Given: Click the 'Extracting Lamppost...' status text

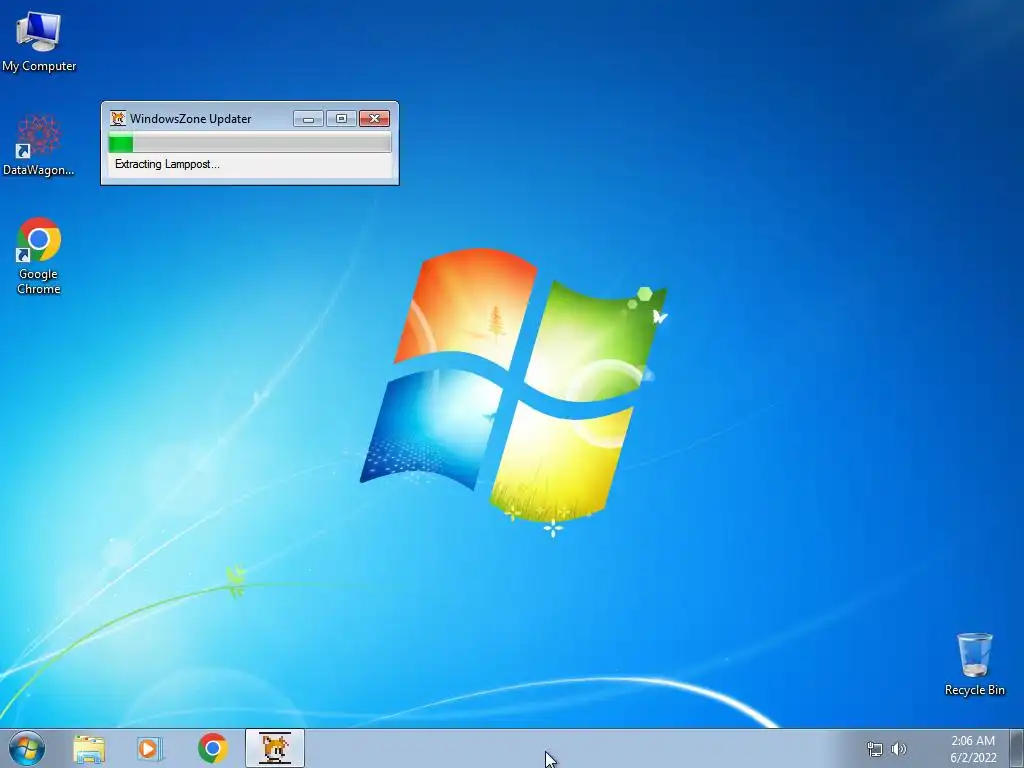Looking at the screenshot, I should tap(167, 164).
